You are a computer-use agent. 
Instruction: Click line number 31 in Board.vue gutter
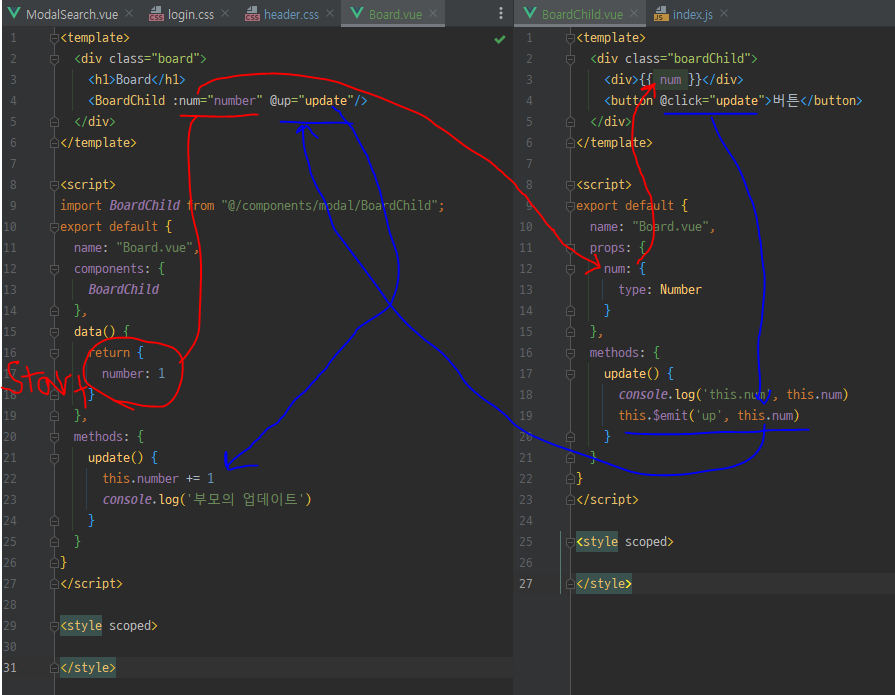10,668
